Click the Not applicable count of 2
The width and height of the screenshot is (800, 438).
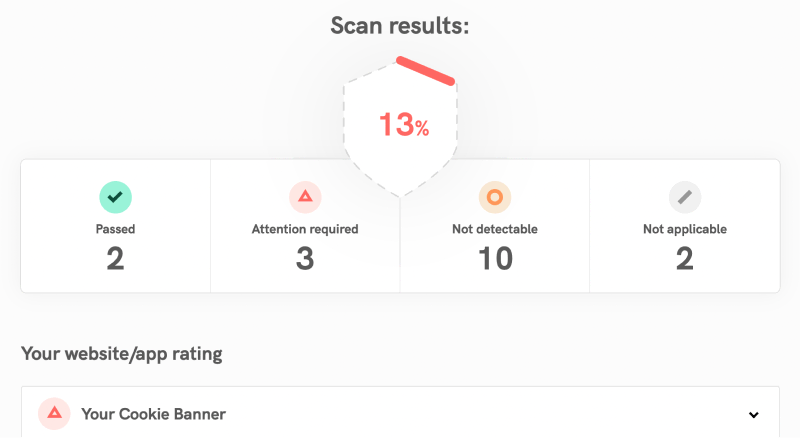tap(685, 259)
